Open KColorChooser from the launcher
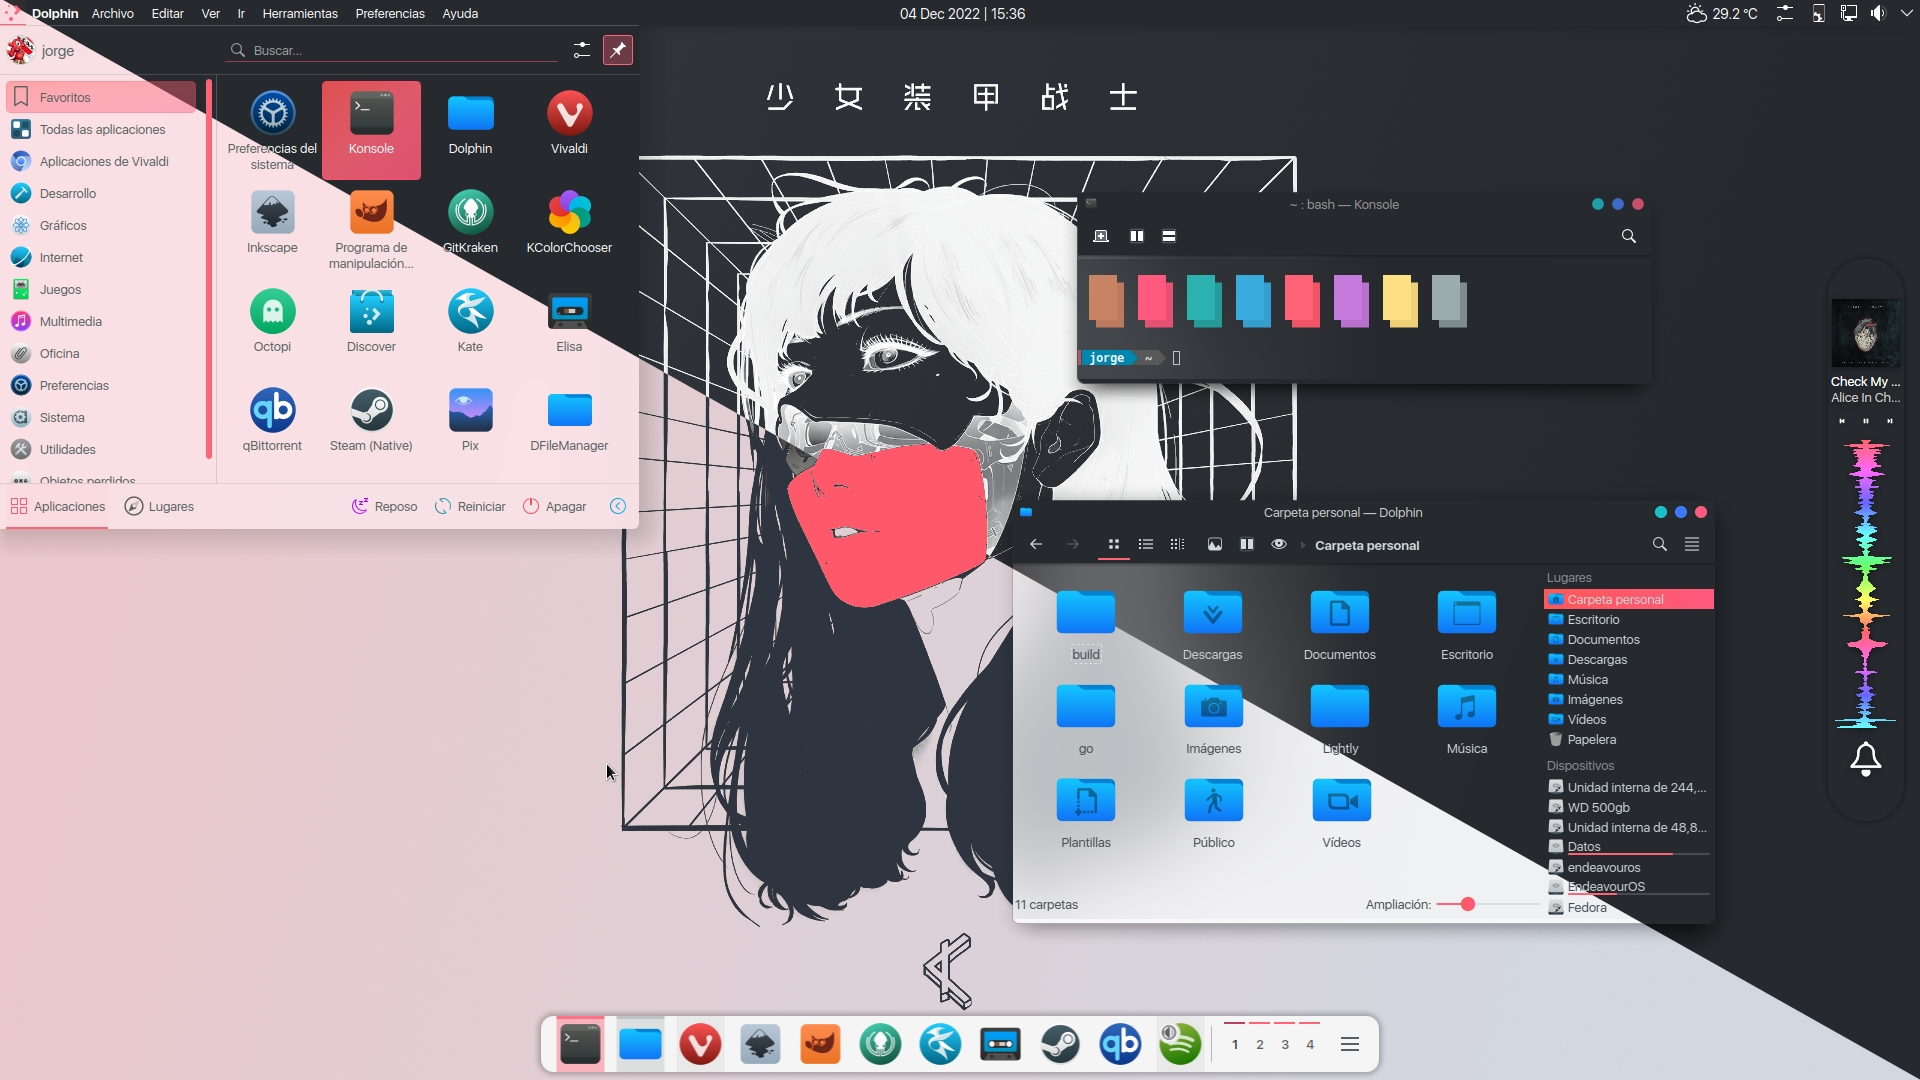 (x=569, y=213)
